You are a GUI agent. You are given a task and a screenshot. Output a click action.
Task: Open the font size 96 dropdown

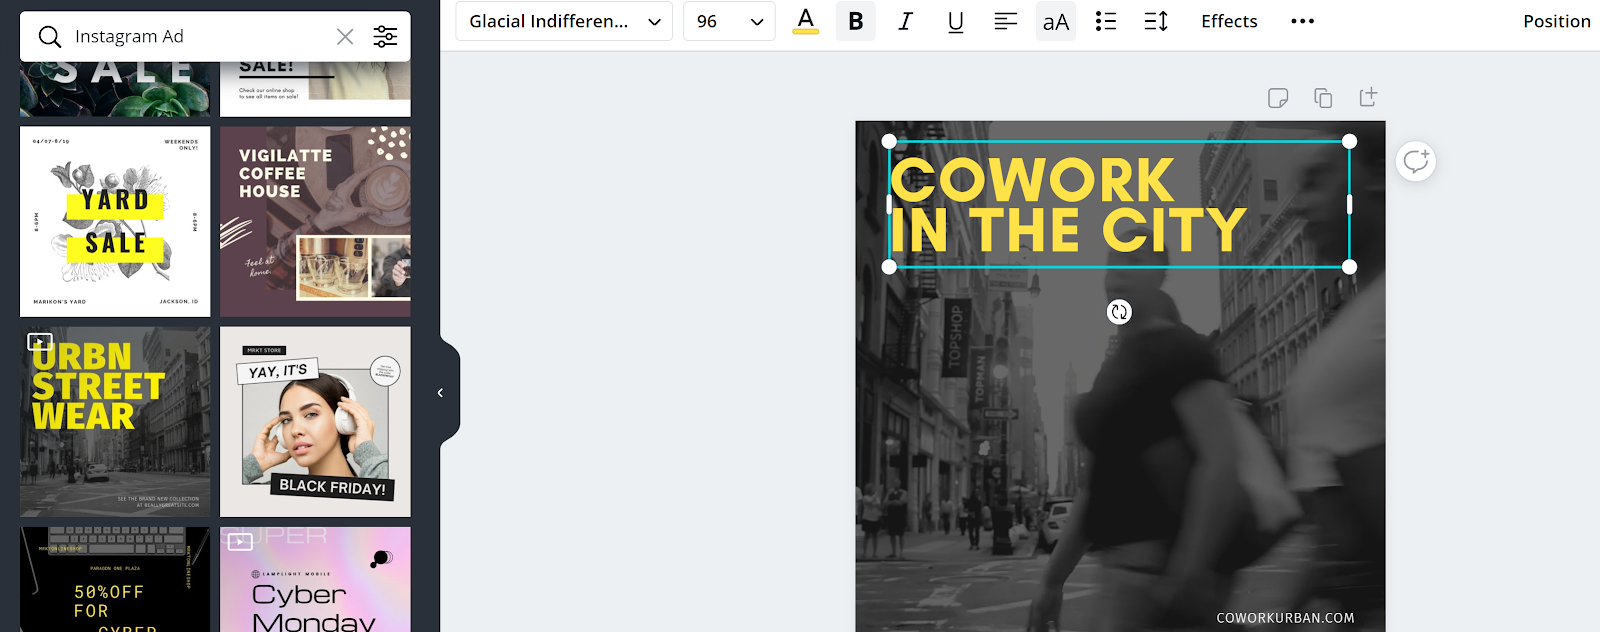point(729,21)
